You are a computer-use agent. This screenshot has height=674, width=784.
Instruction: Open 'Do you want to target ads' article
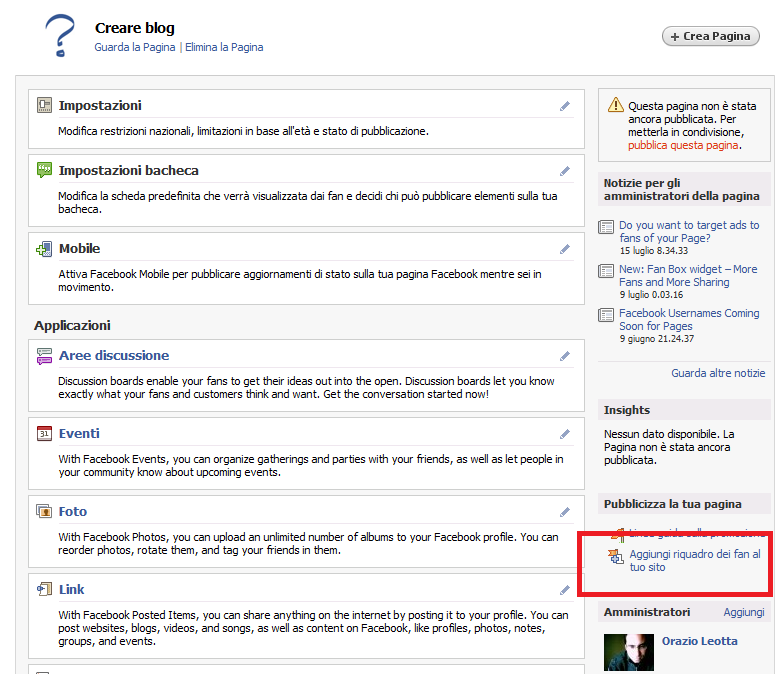[x=689, y=232]
